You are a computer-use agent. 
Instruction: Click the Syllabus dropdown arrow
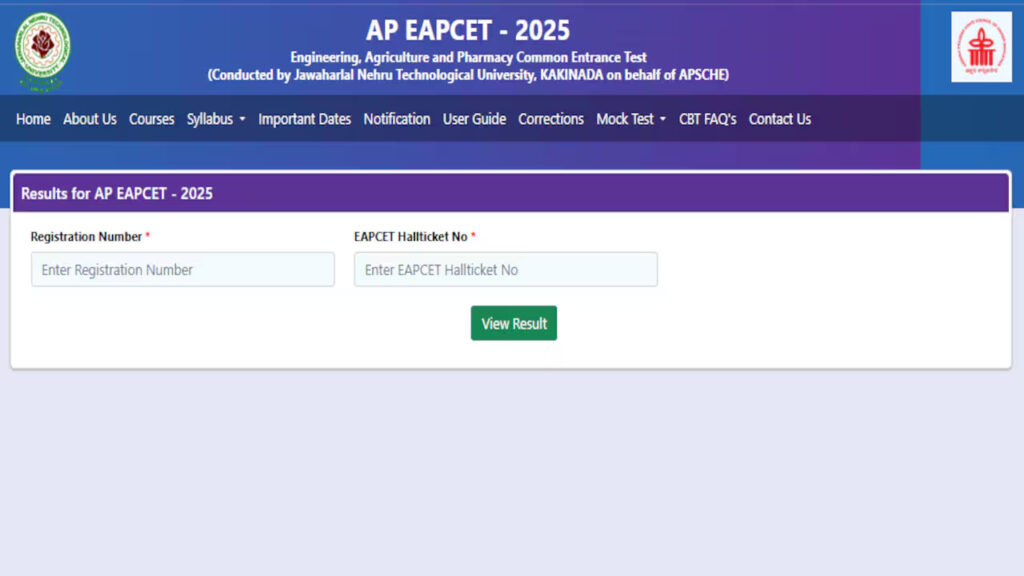[242, 120]
